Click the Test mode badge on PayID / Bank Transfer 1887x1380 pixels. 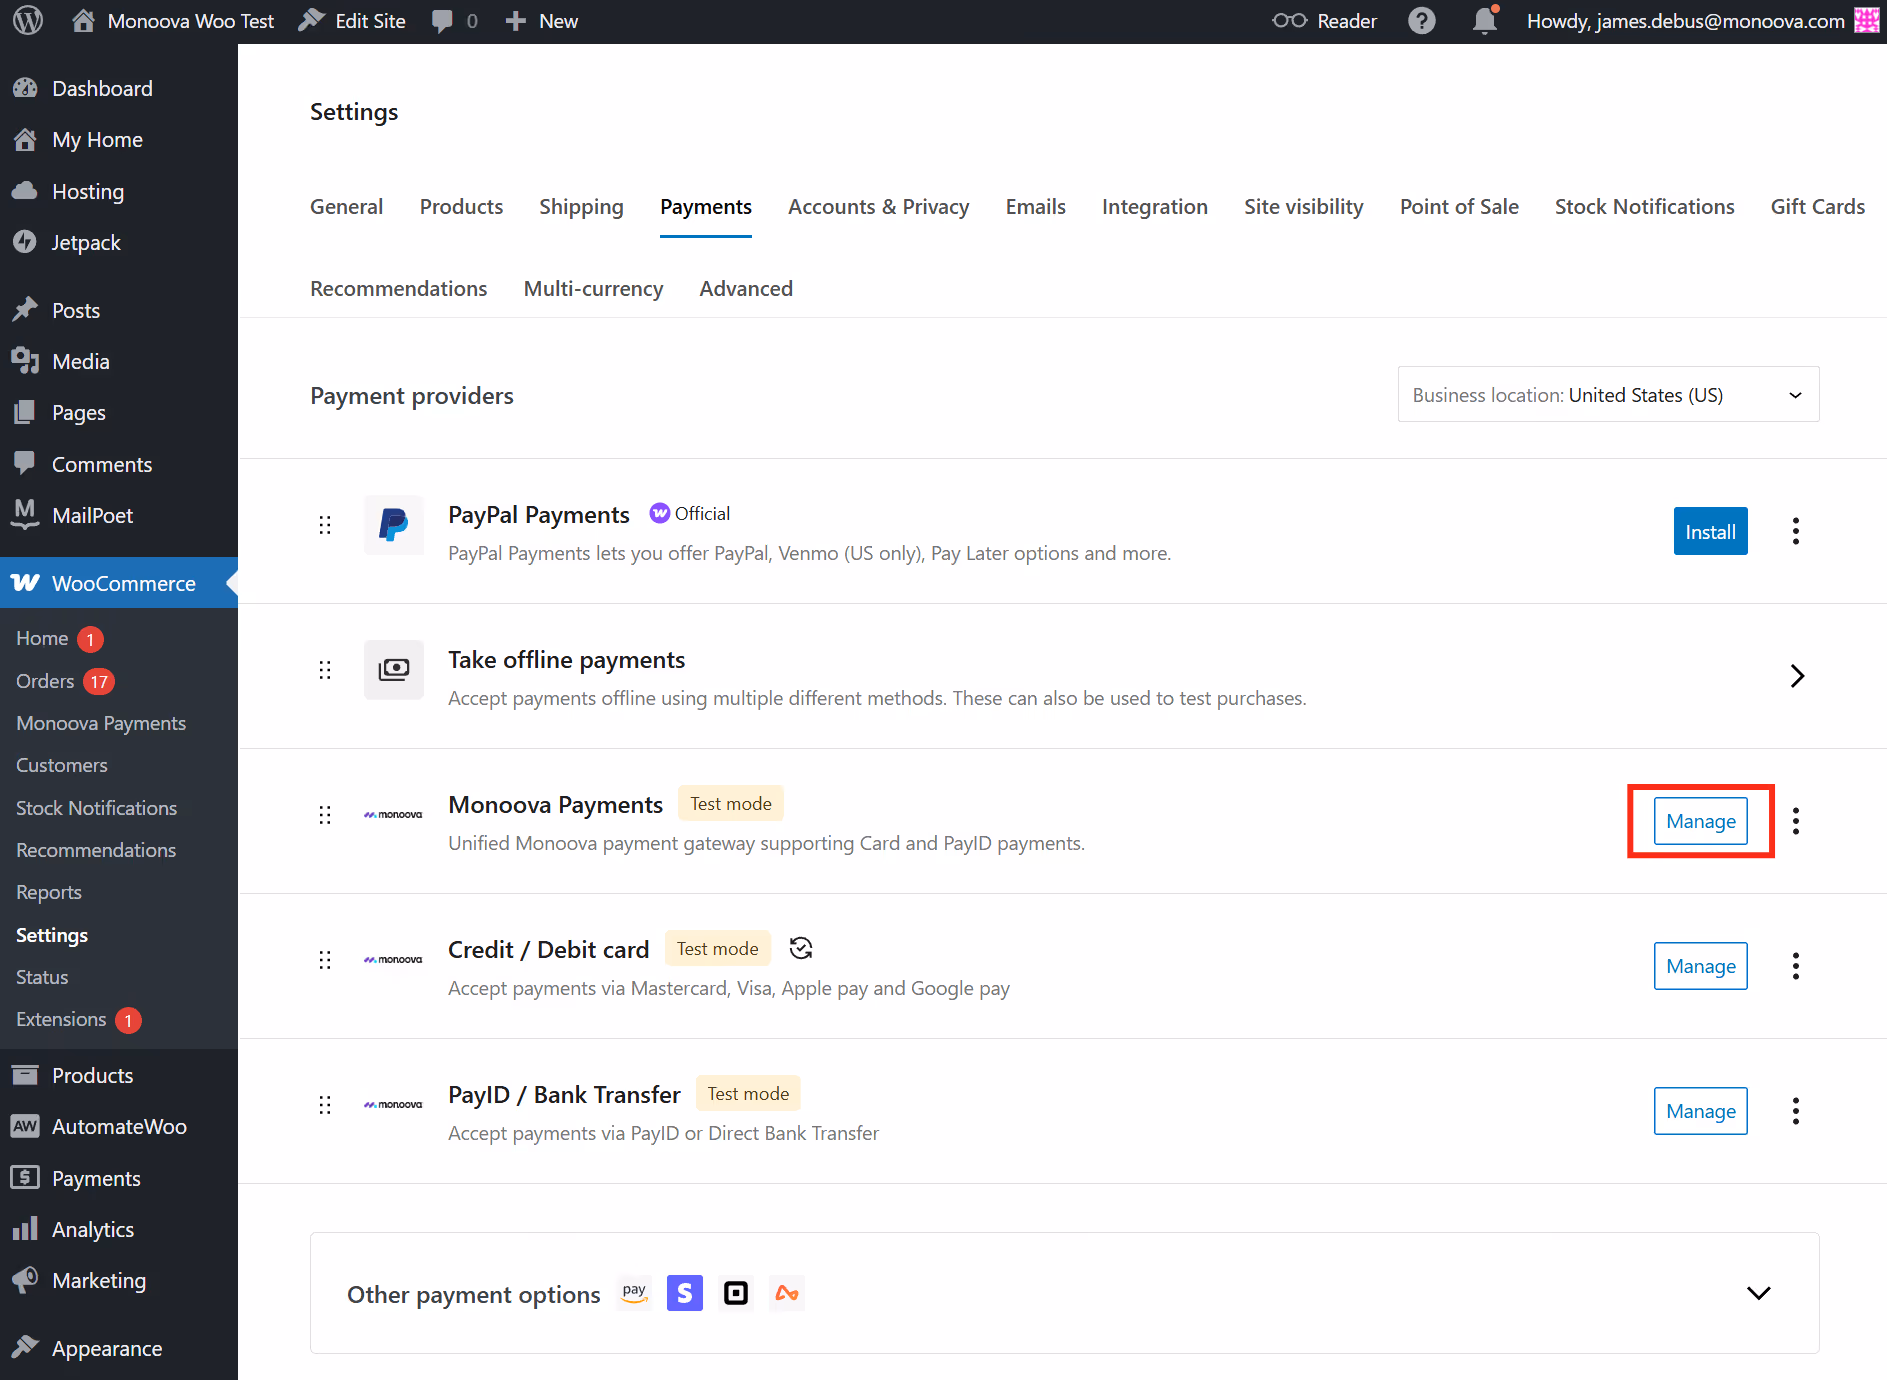point(748,1094)
